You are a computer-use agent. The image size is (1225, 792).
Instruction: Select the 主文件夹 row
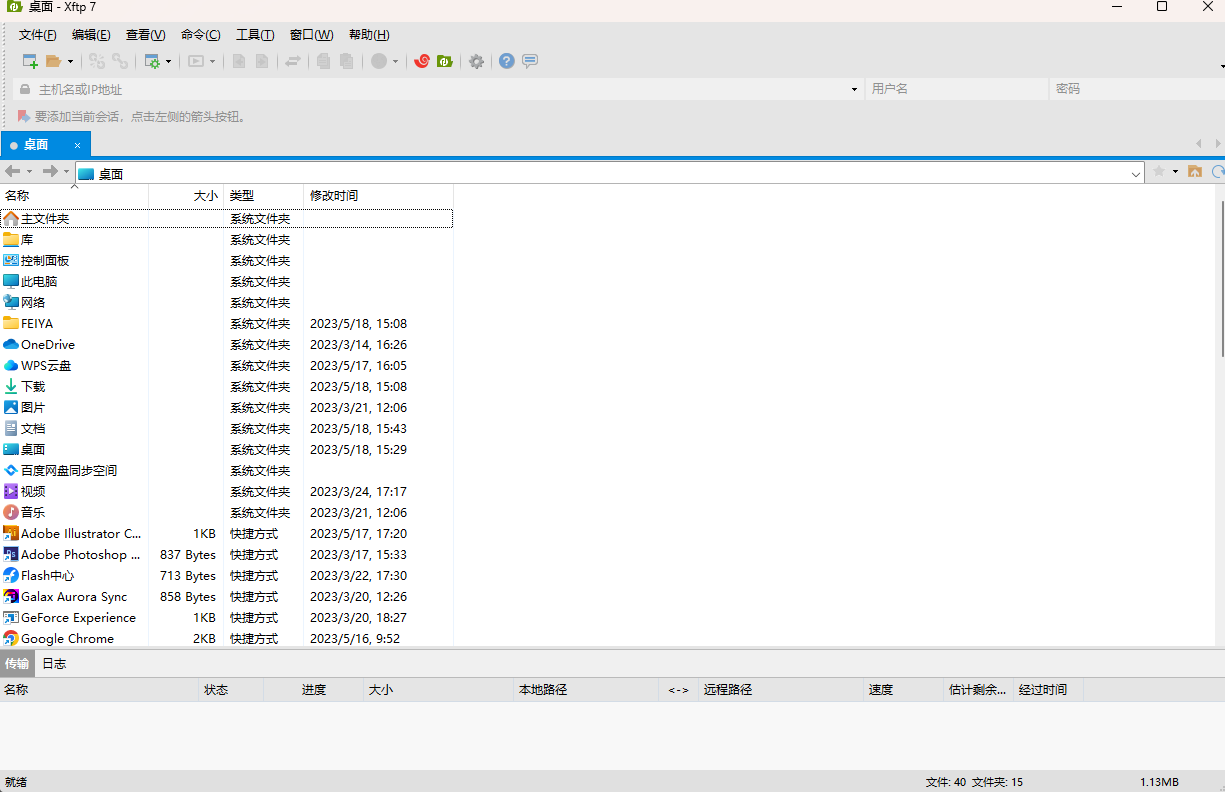click(x=226, y=218)
